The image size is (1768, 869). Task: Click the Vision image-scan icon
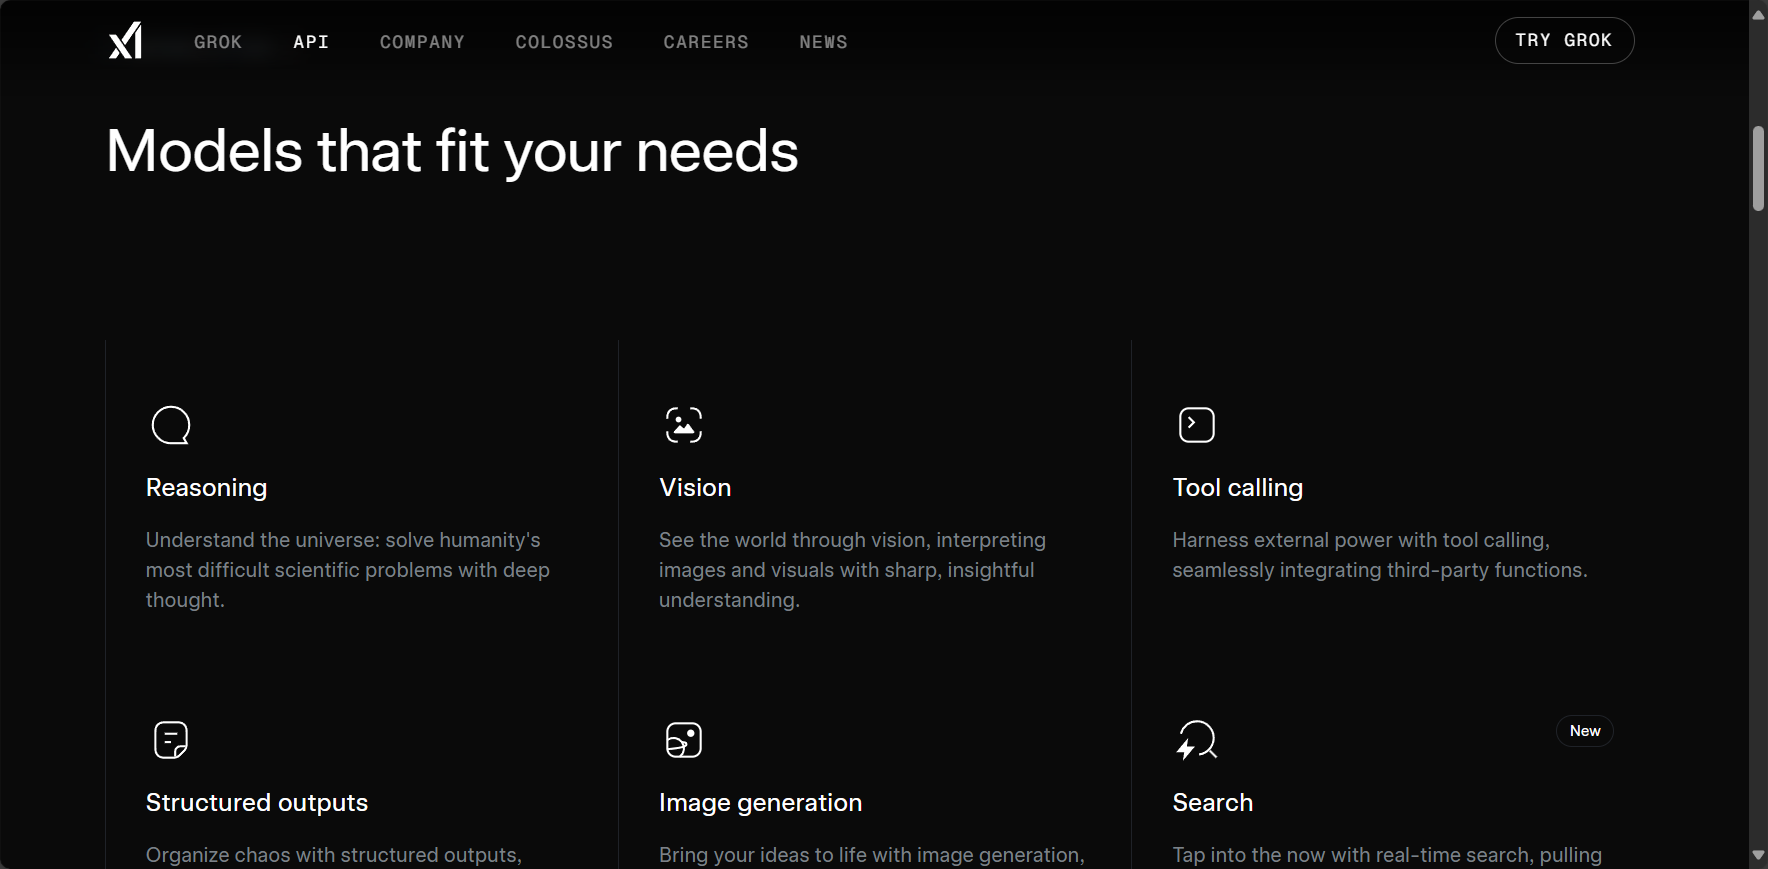point(684,425)
